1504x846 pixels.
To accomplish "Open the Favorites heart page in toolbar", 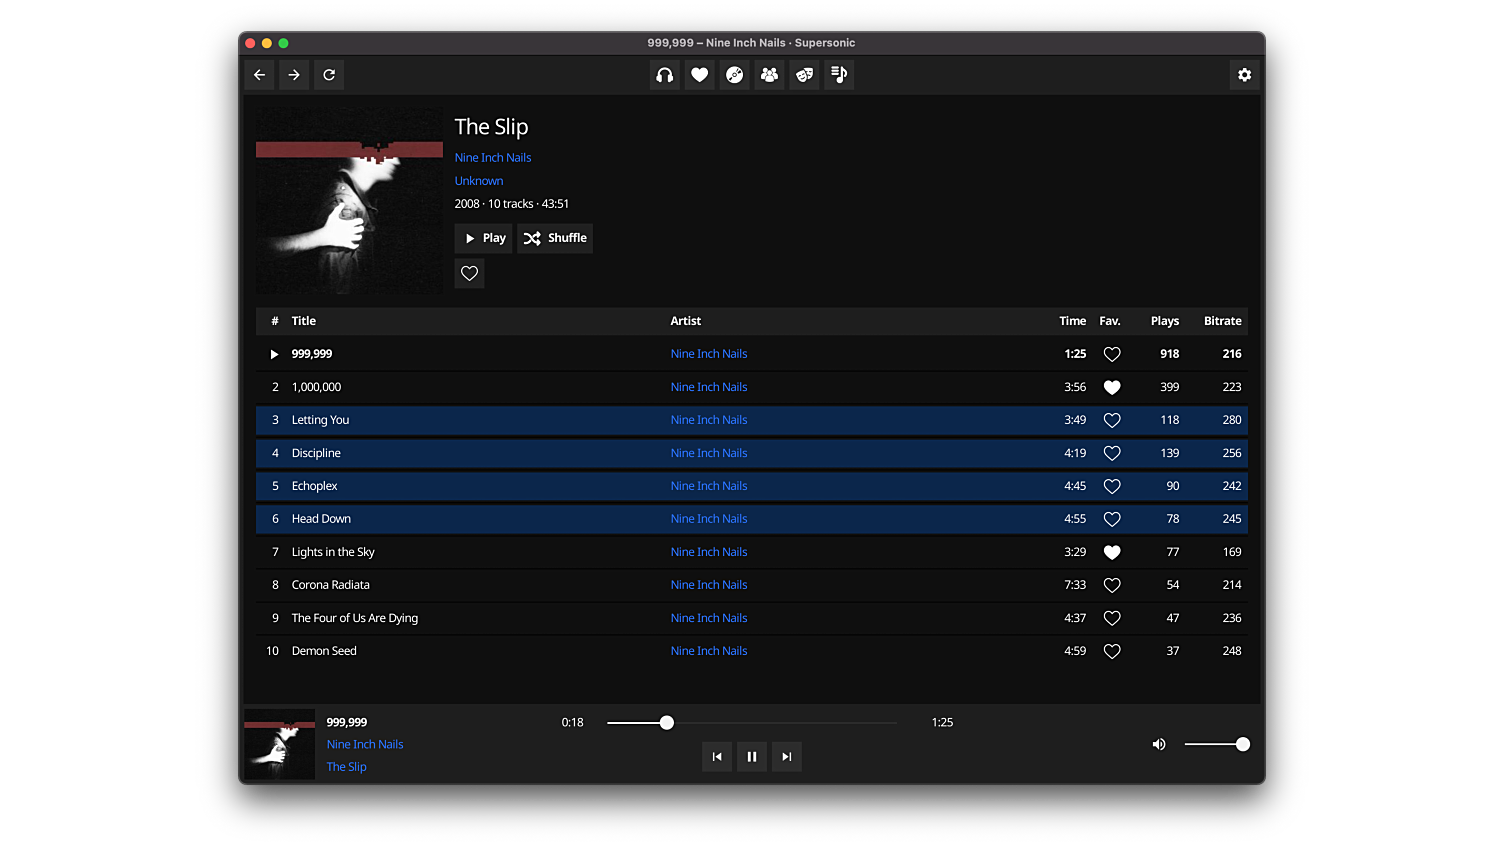I will pyautogui.click(x=700, y=75).
